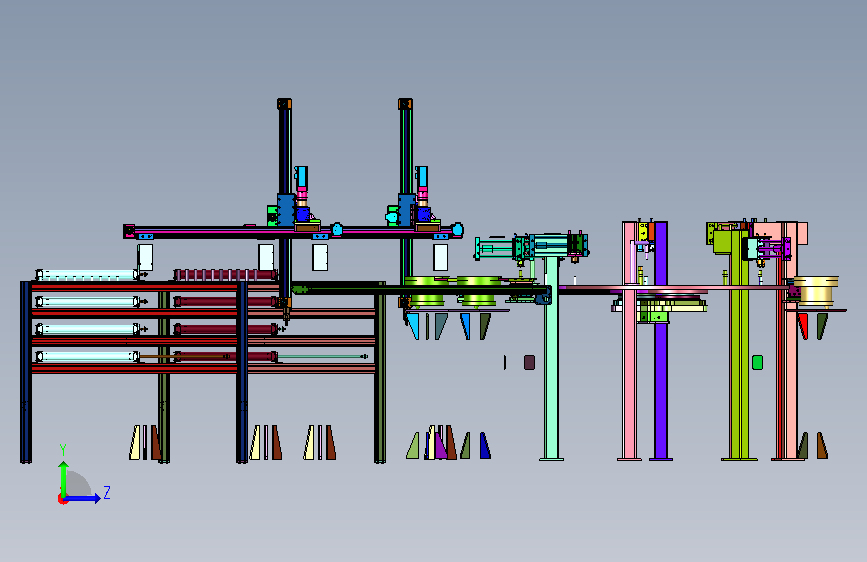Select the rightmost white plate under the gantry beam
The height and width of the screenshot is (562, 867).
coord(441,257)
